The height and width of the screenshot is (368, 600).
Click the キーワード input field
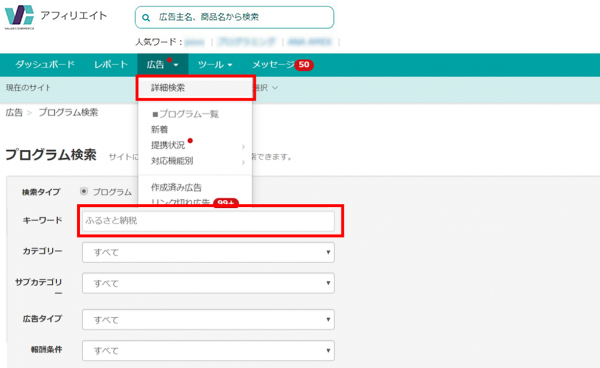coord(209,221)
